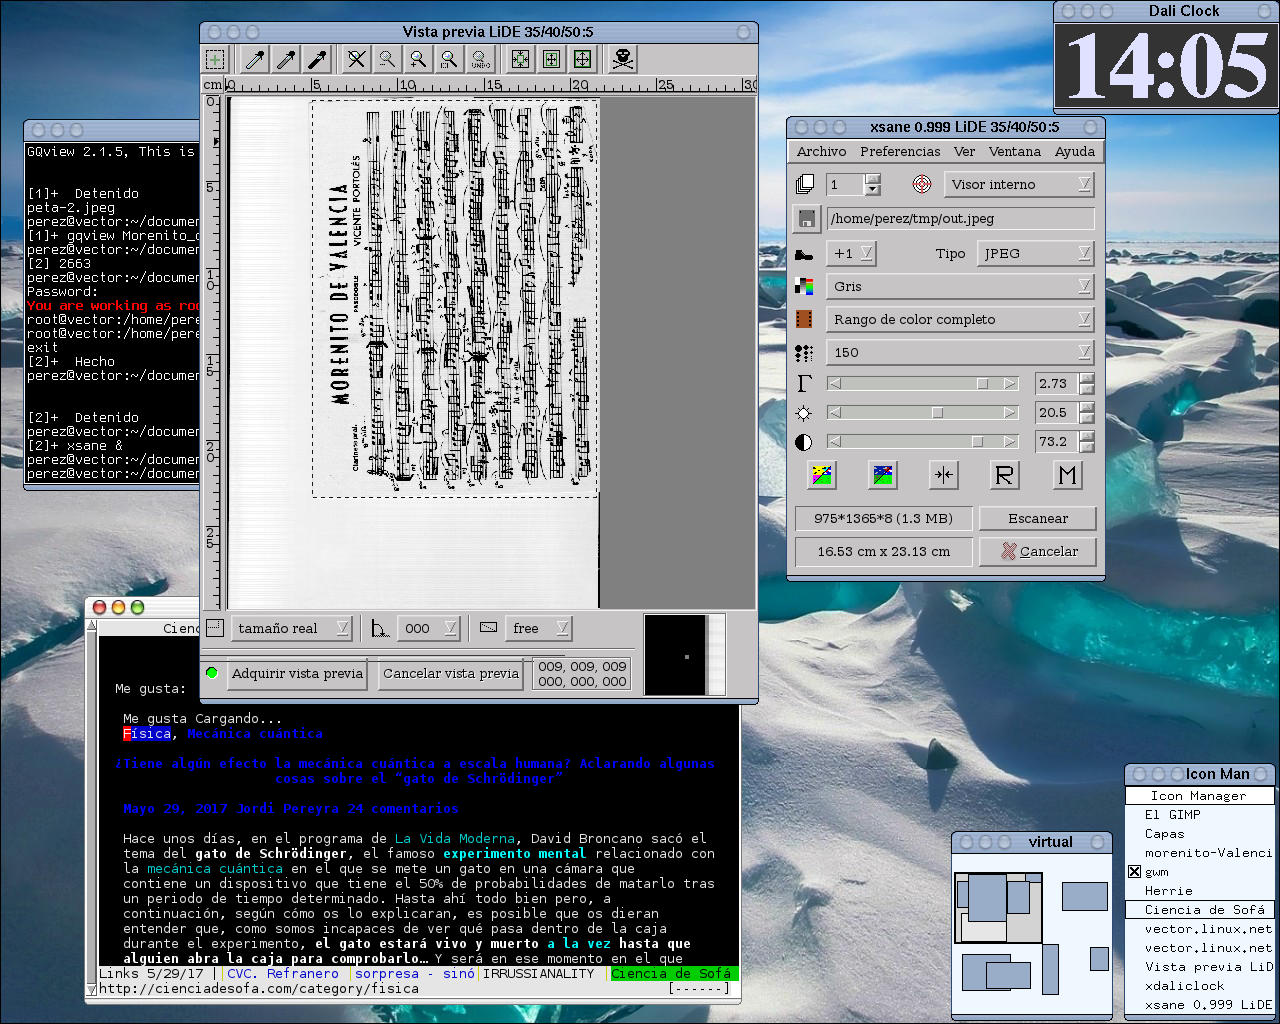The height and width of the screenshot is (1024, 1280).
Task: Increase the scan page count with the up arrow
Action: 872,179
